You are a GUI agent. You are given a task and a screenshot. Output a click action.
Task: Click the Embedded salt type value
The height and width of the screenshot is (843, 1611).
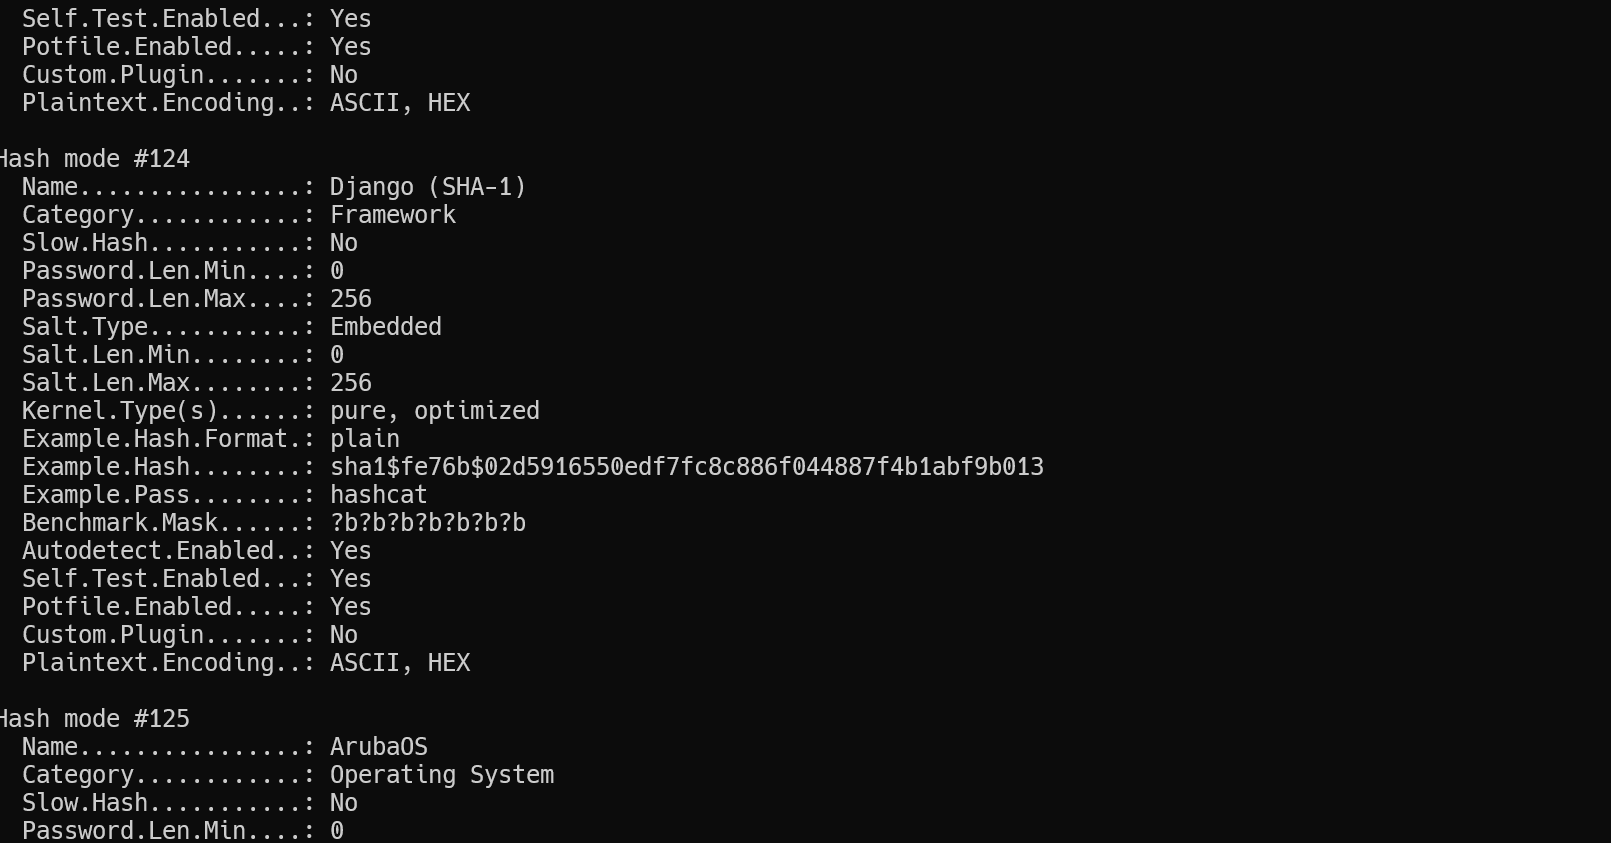tap(386, 327)
